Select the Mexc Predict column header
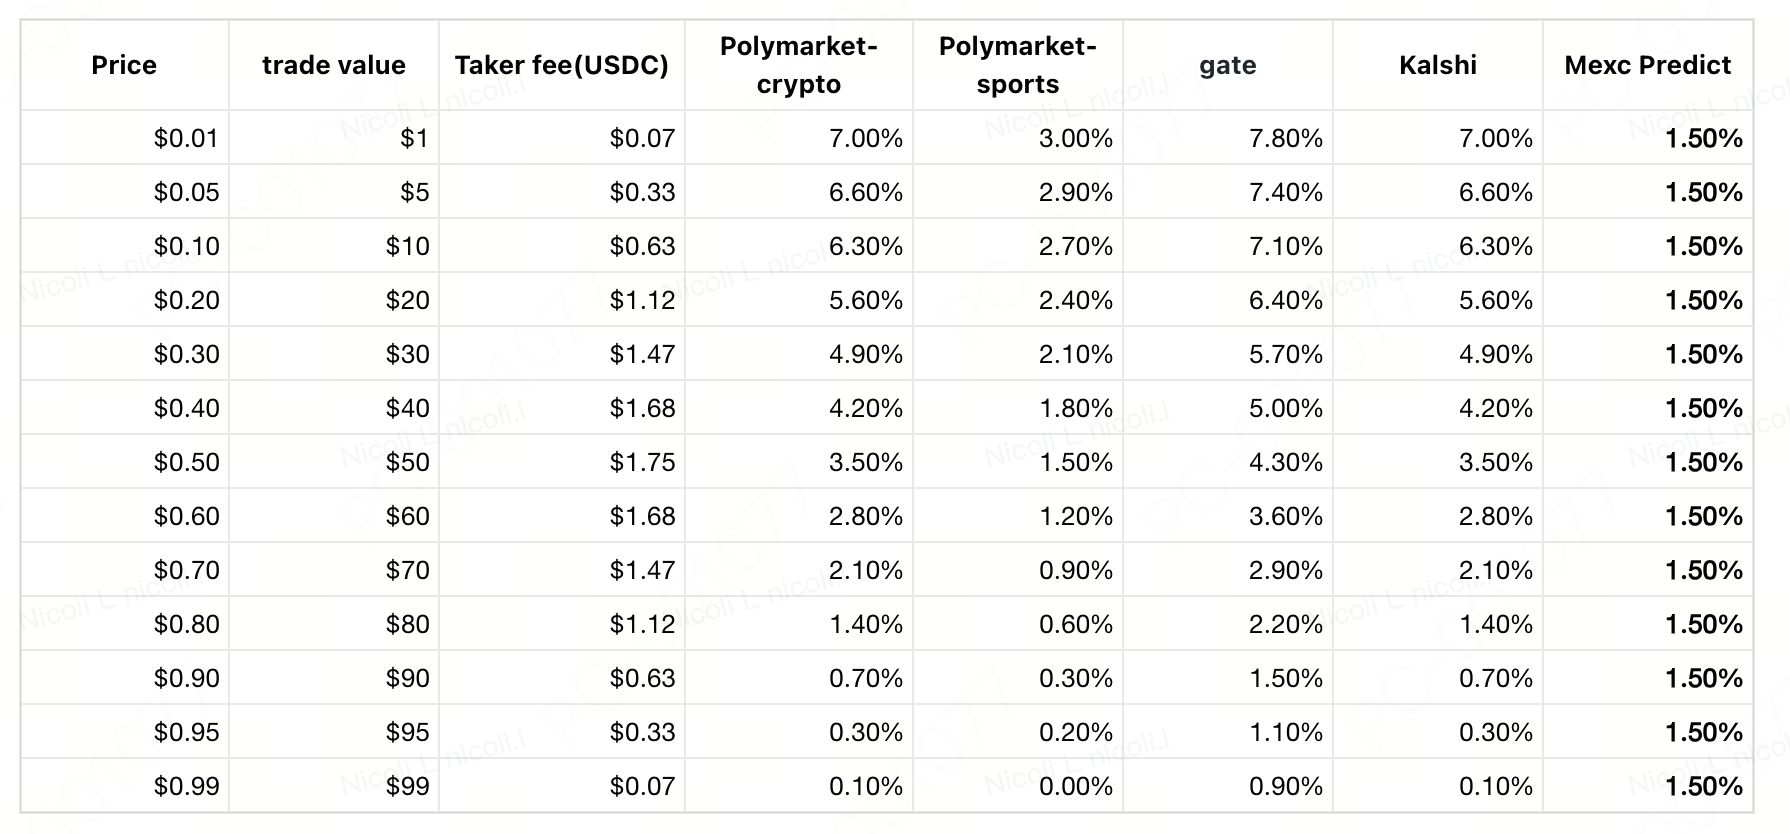Viewport: 1790px width, 834px height. 1648,65
